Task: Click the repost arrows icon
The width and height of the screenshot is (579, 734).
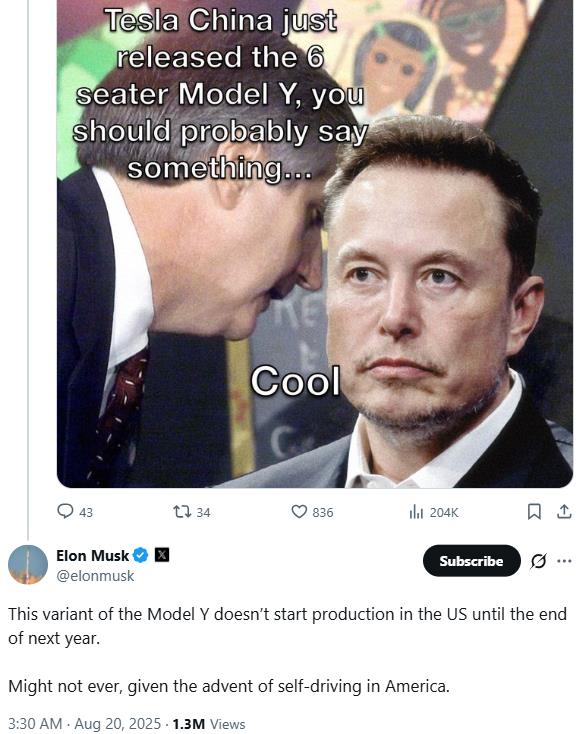Action: (182, 512)
